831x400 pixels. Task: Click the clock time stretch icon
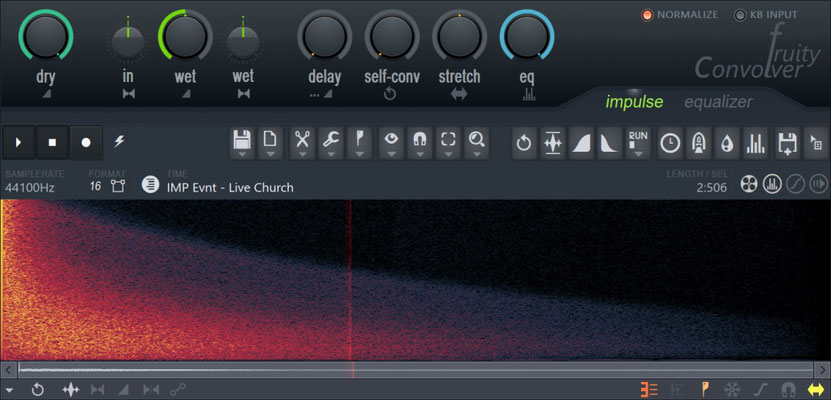(x=670, y=143)
